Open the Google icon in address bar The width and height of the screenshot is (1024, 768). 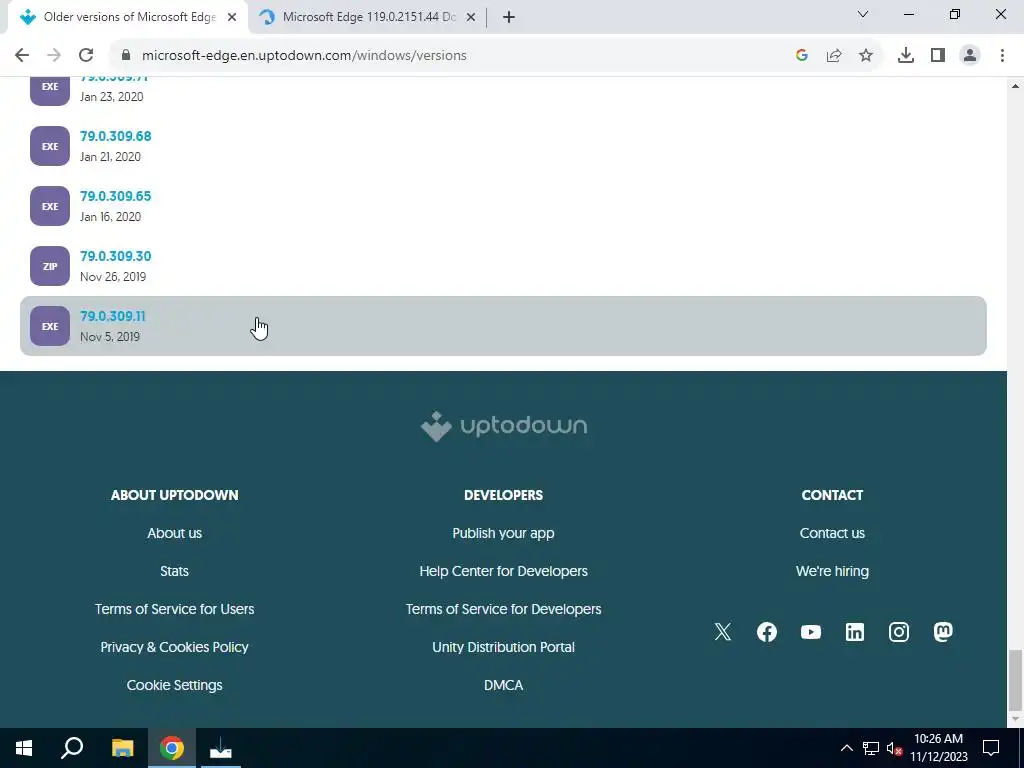[802, 56]
